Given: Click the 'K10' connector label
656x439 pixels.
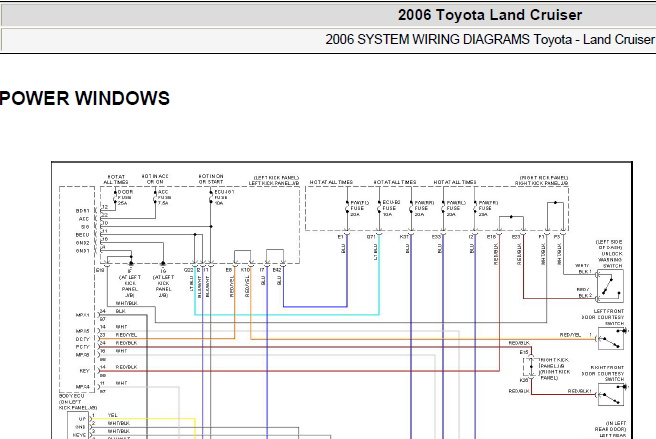Looking at the screenshot, I should click(x=245, y=270).
